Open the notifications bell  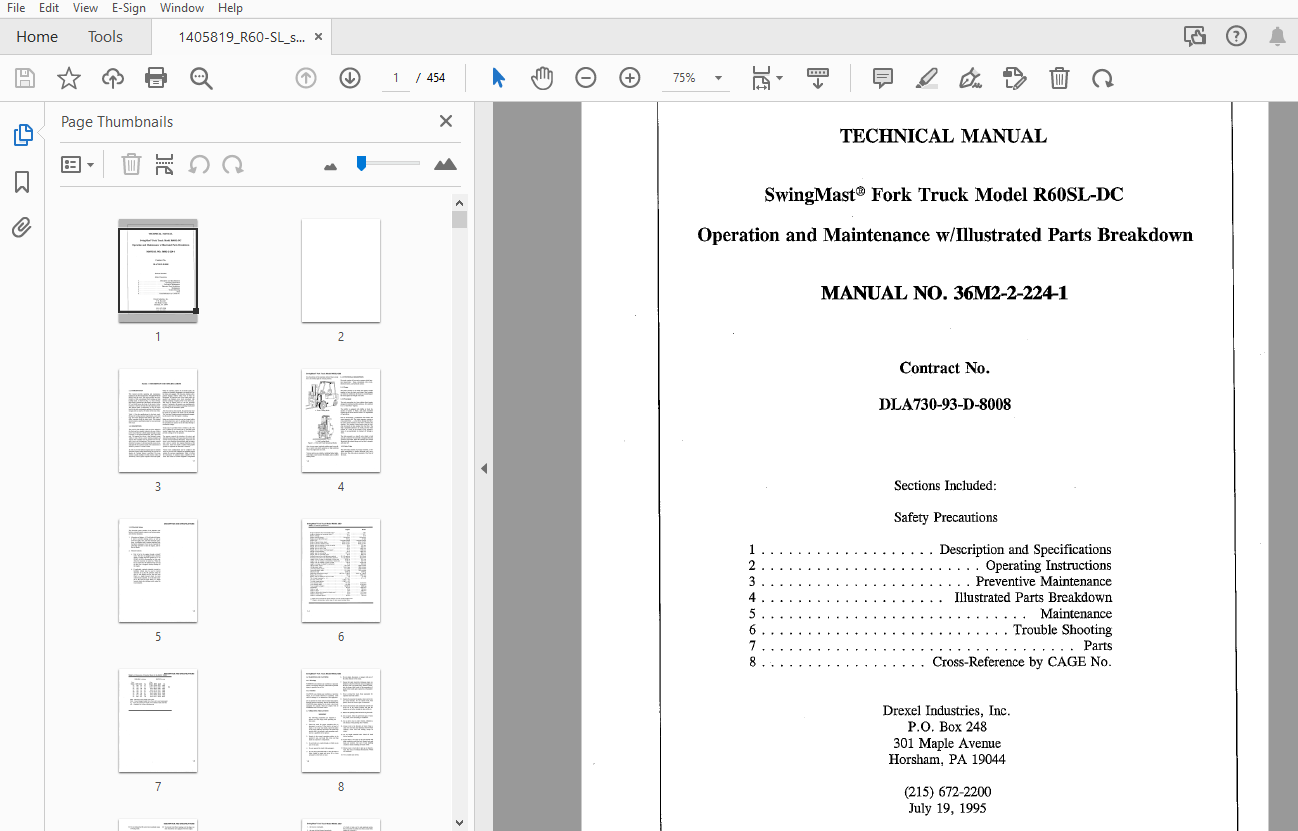pos(1277,36)
